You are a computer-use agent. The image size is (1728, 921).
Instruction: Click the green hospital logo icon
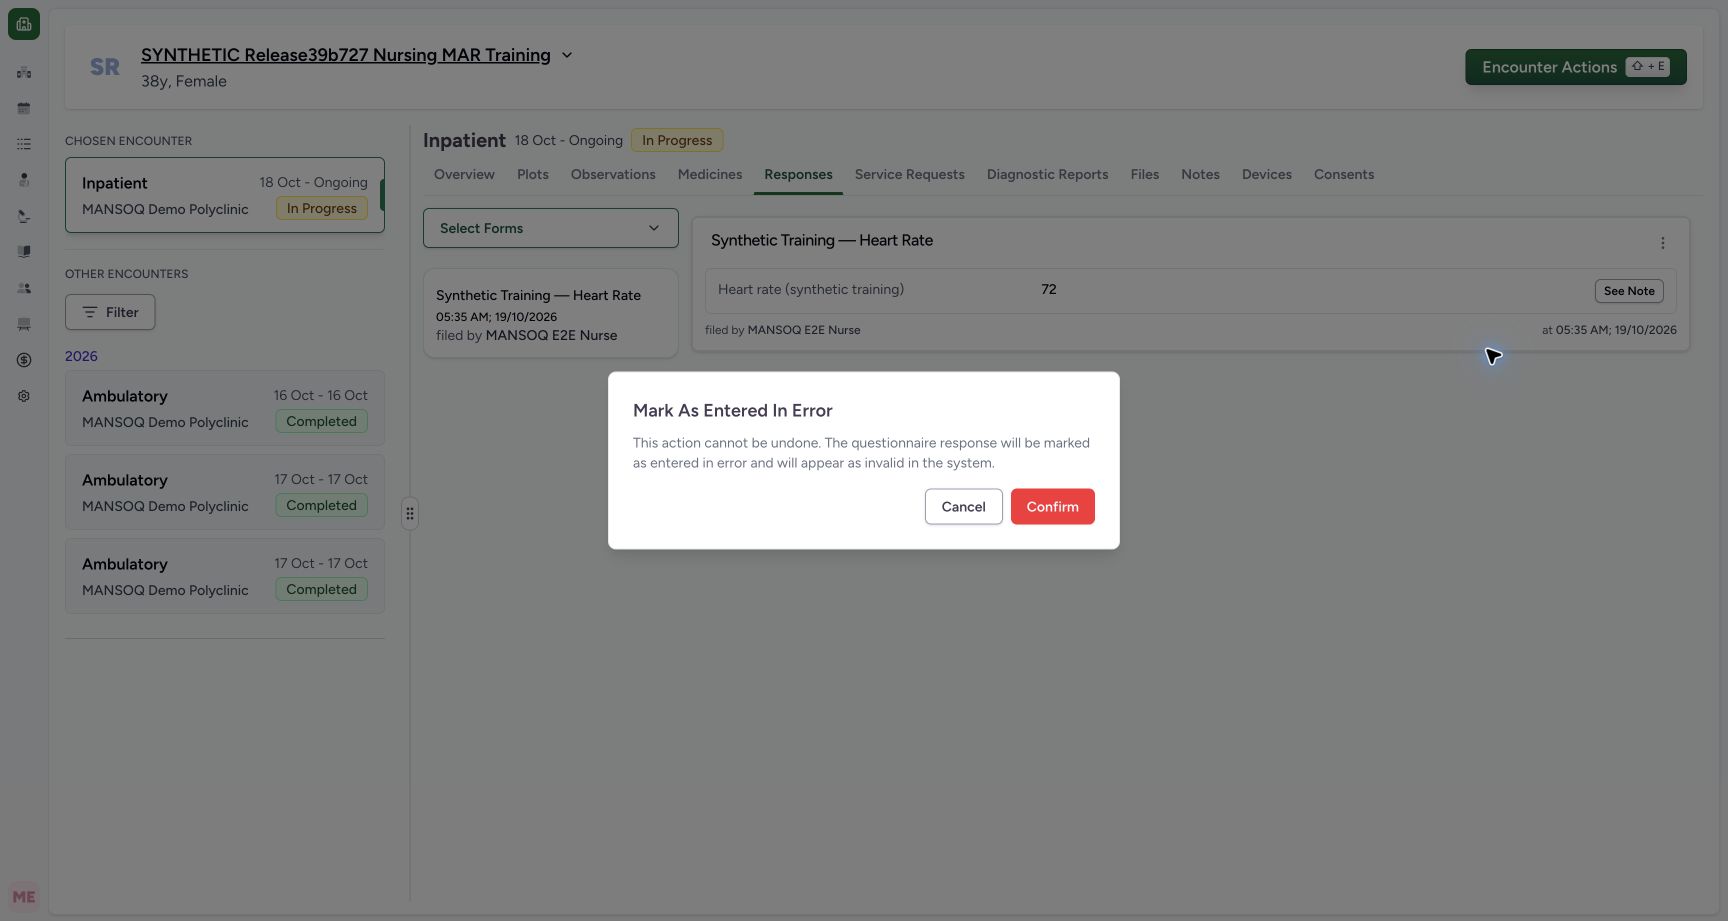(x=24, y=24)
